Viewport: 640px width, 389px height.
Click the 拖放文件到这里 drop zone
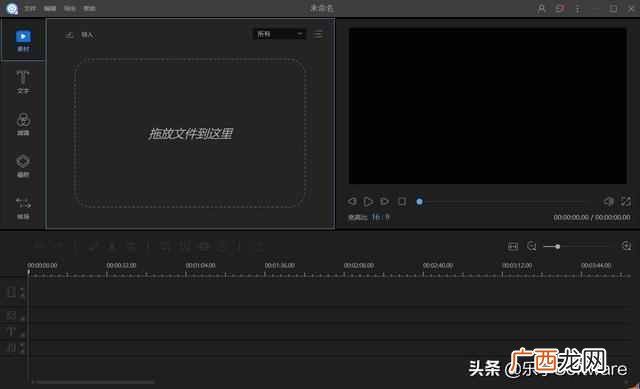pyautogui.click(x=190, y=133)
